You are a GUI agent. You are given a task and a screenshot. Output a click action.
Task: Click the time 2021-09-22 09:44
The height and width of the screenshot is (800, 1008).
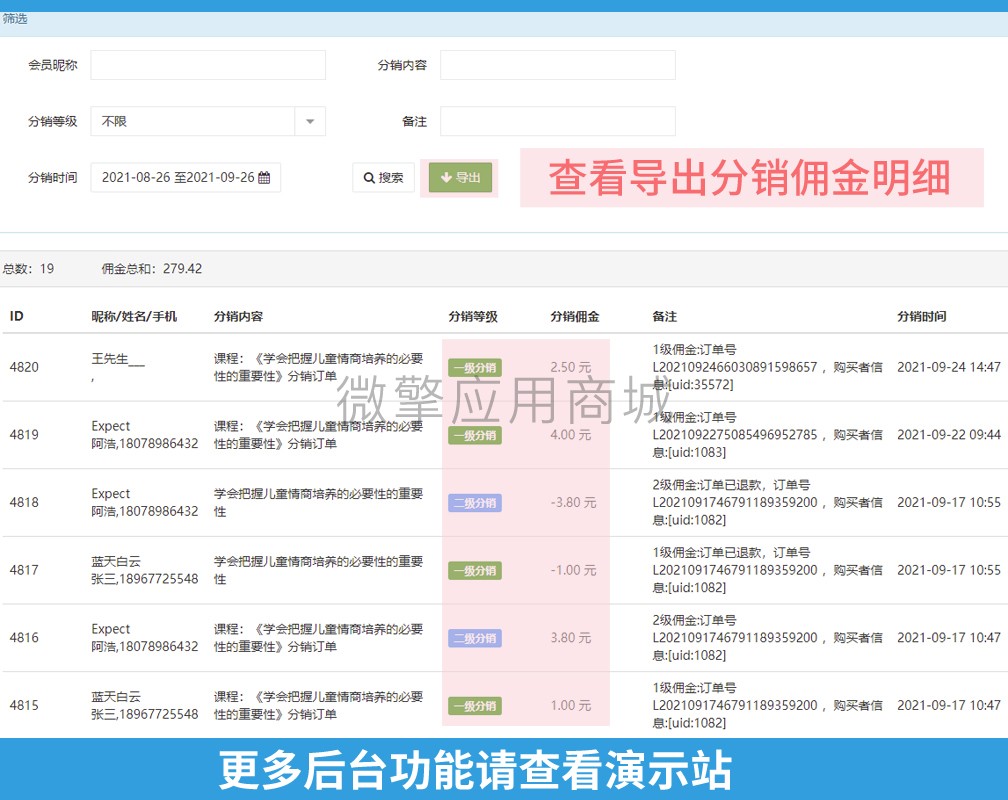pyautogui.click(x=949, y=435)
